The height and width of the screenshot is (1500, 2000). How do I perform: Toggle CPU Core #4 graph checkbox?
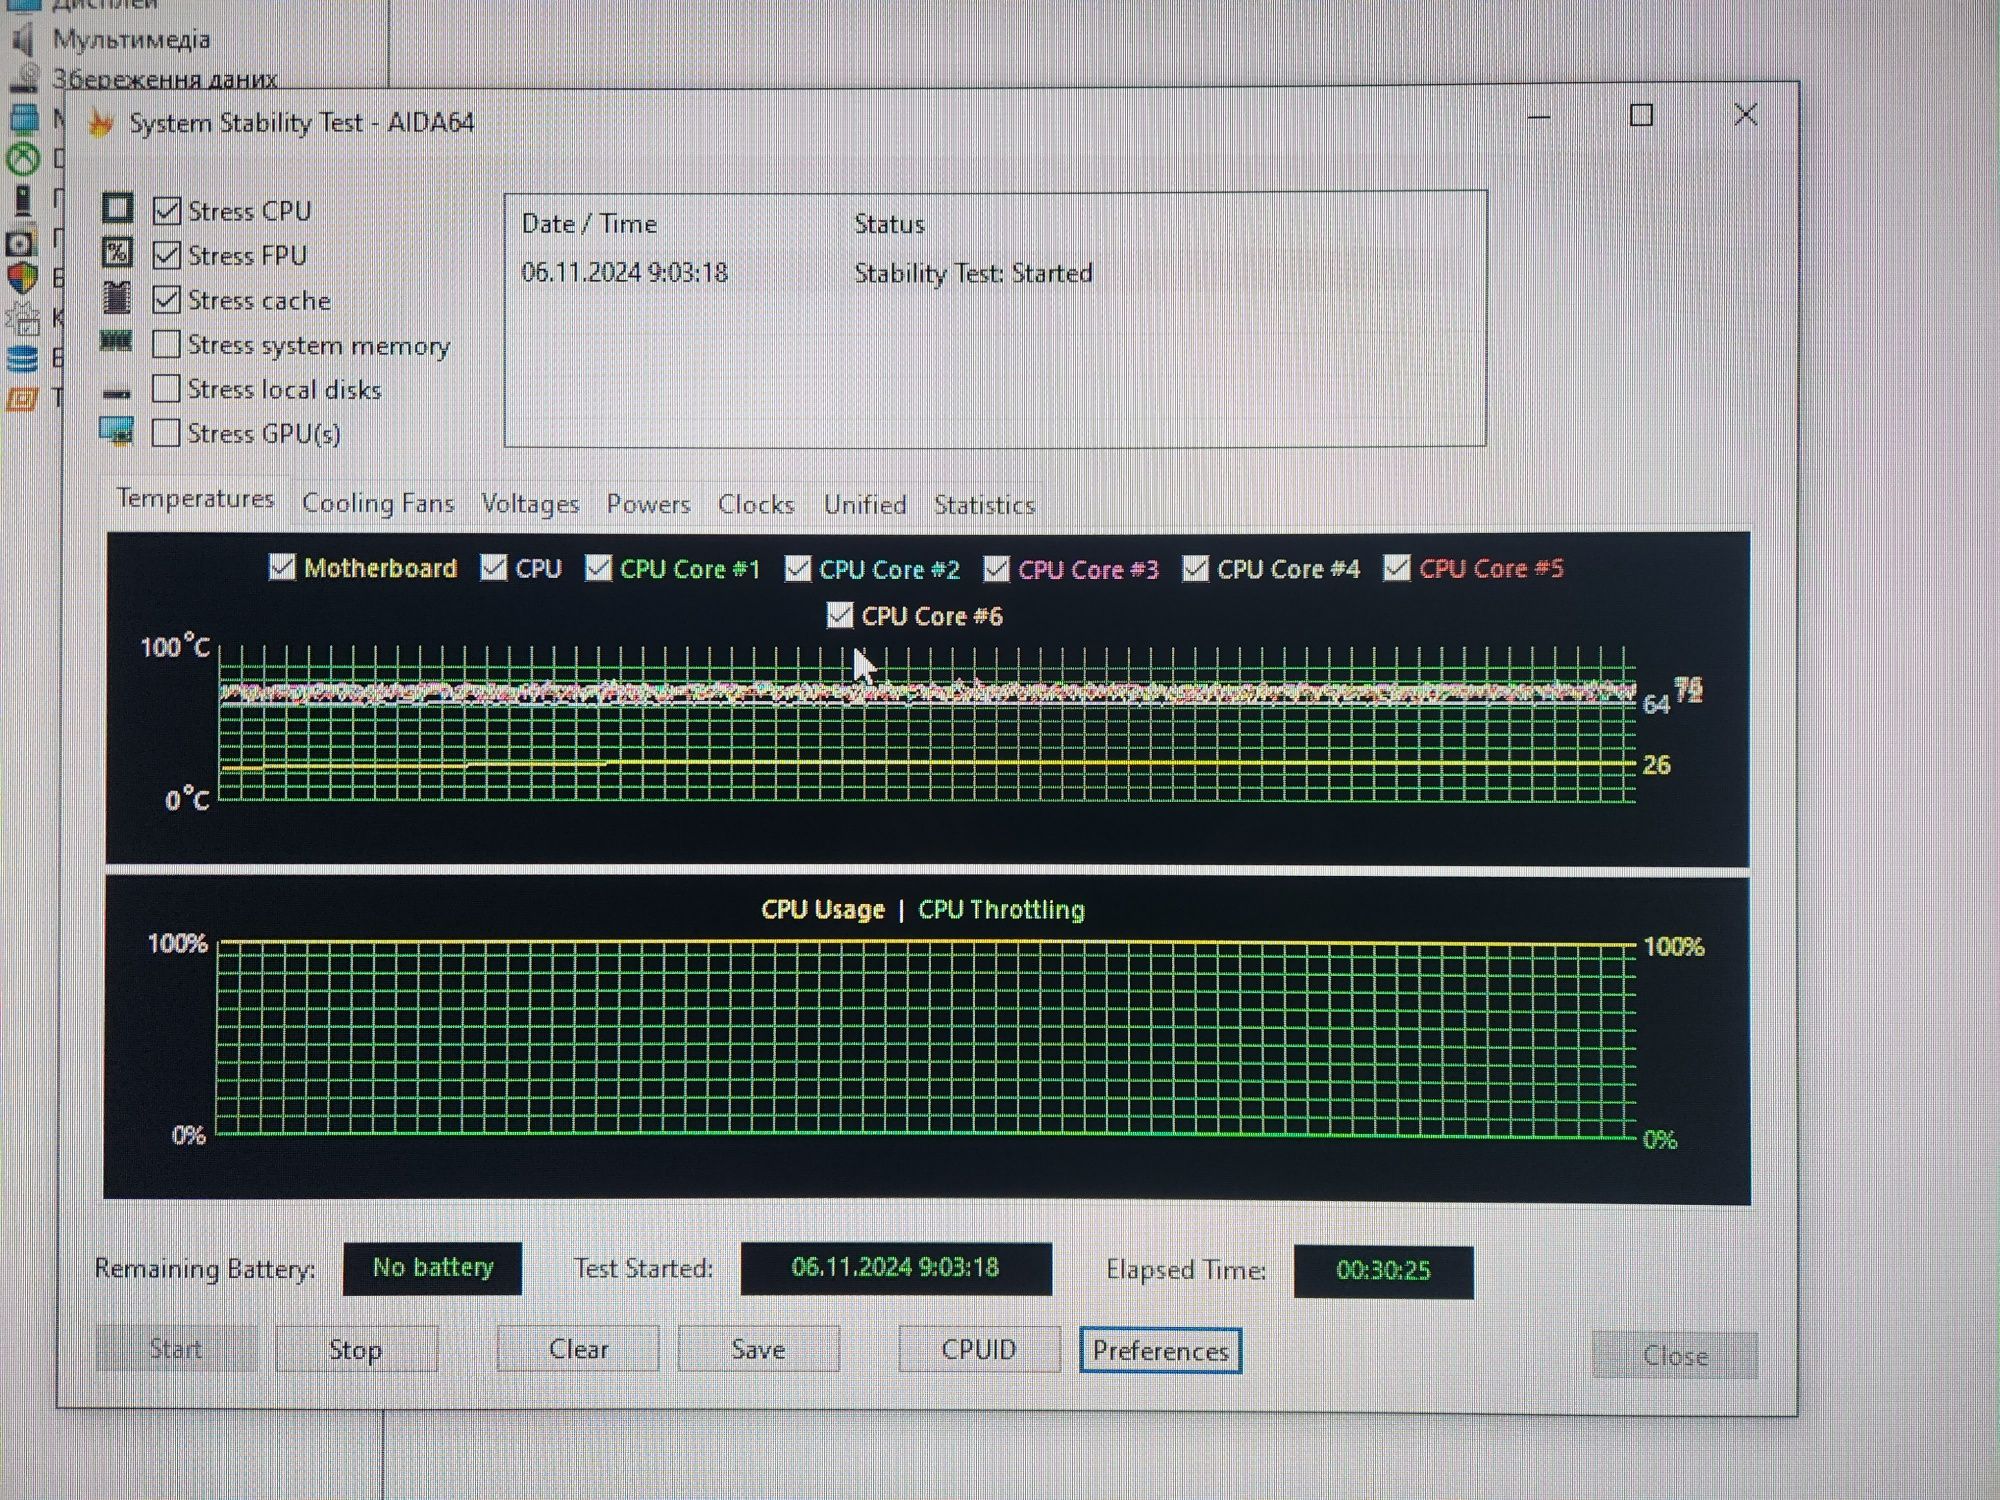(1195, 568)
